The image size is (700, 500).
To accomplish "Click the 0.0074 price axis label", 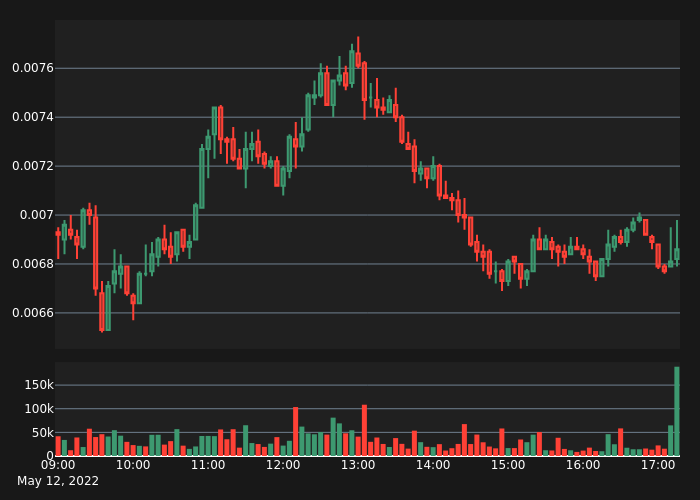I will (33, 117).
